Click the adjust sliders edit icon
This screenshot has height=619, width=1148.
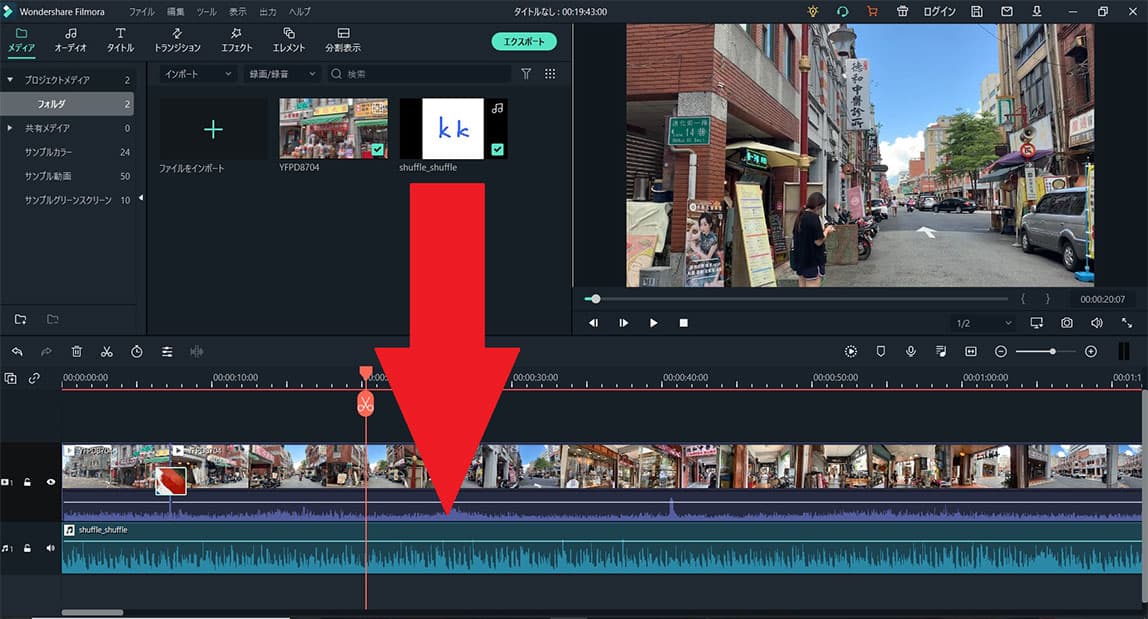tap(167, 352)
